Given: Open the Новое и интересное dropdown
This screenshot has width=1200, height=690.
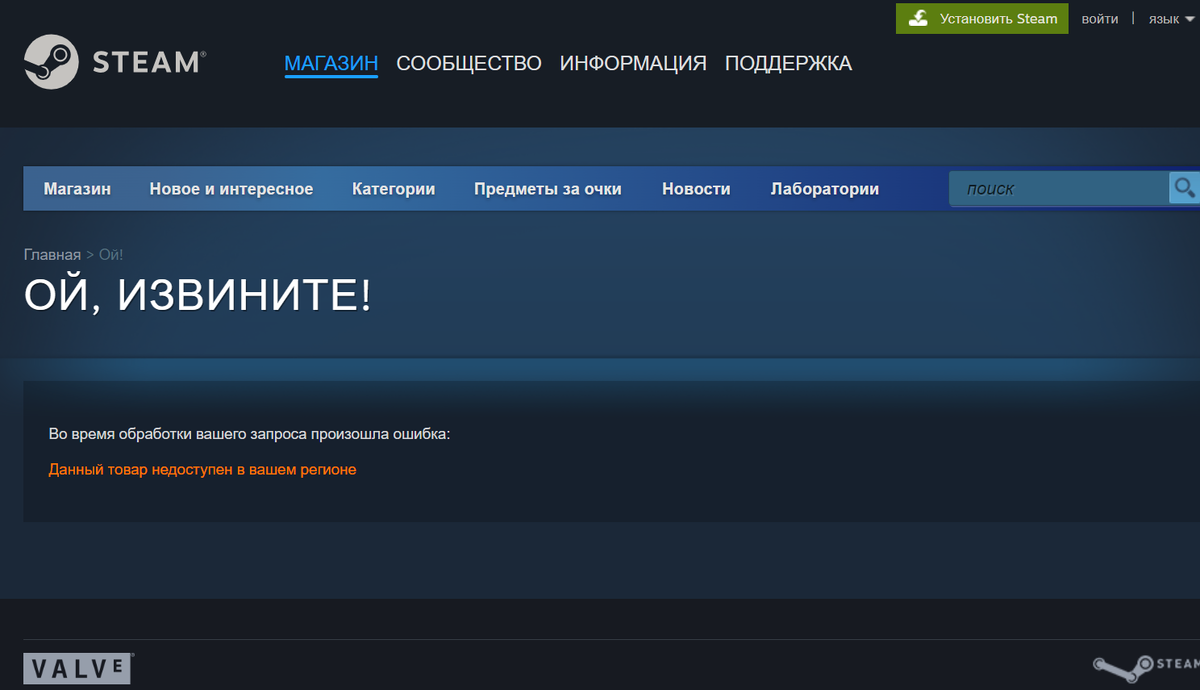Looking at the screenshot, I should [x=231, y=188].
